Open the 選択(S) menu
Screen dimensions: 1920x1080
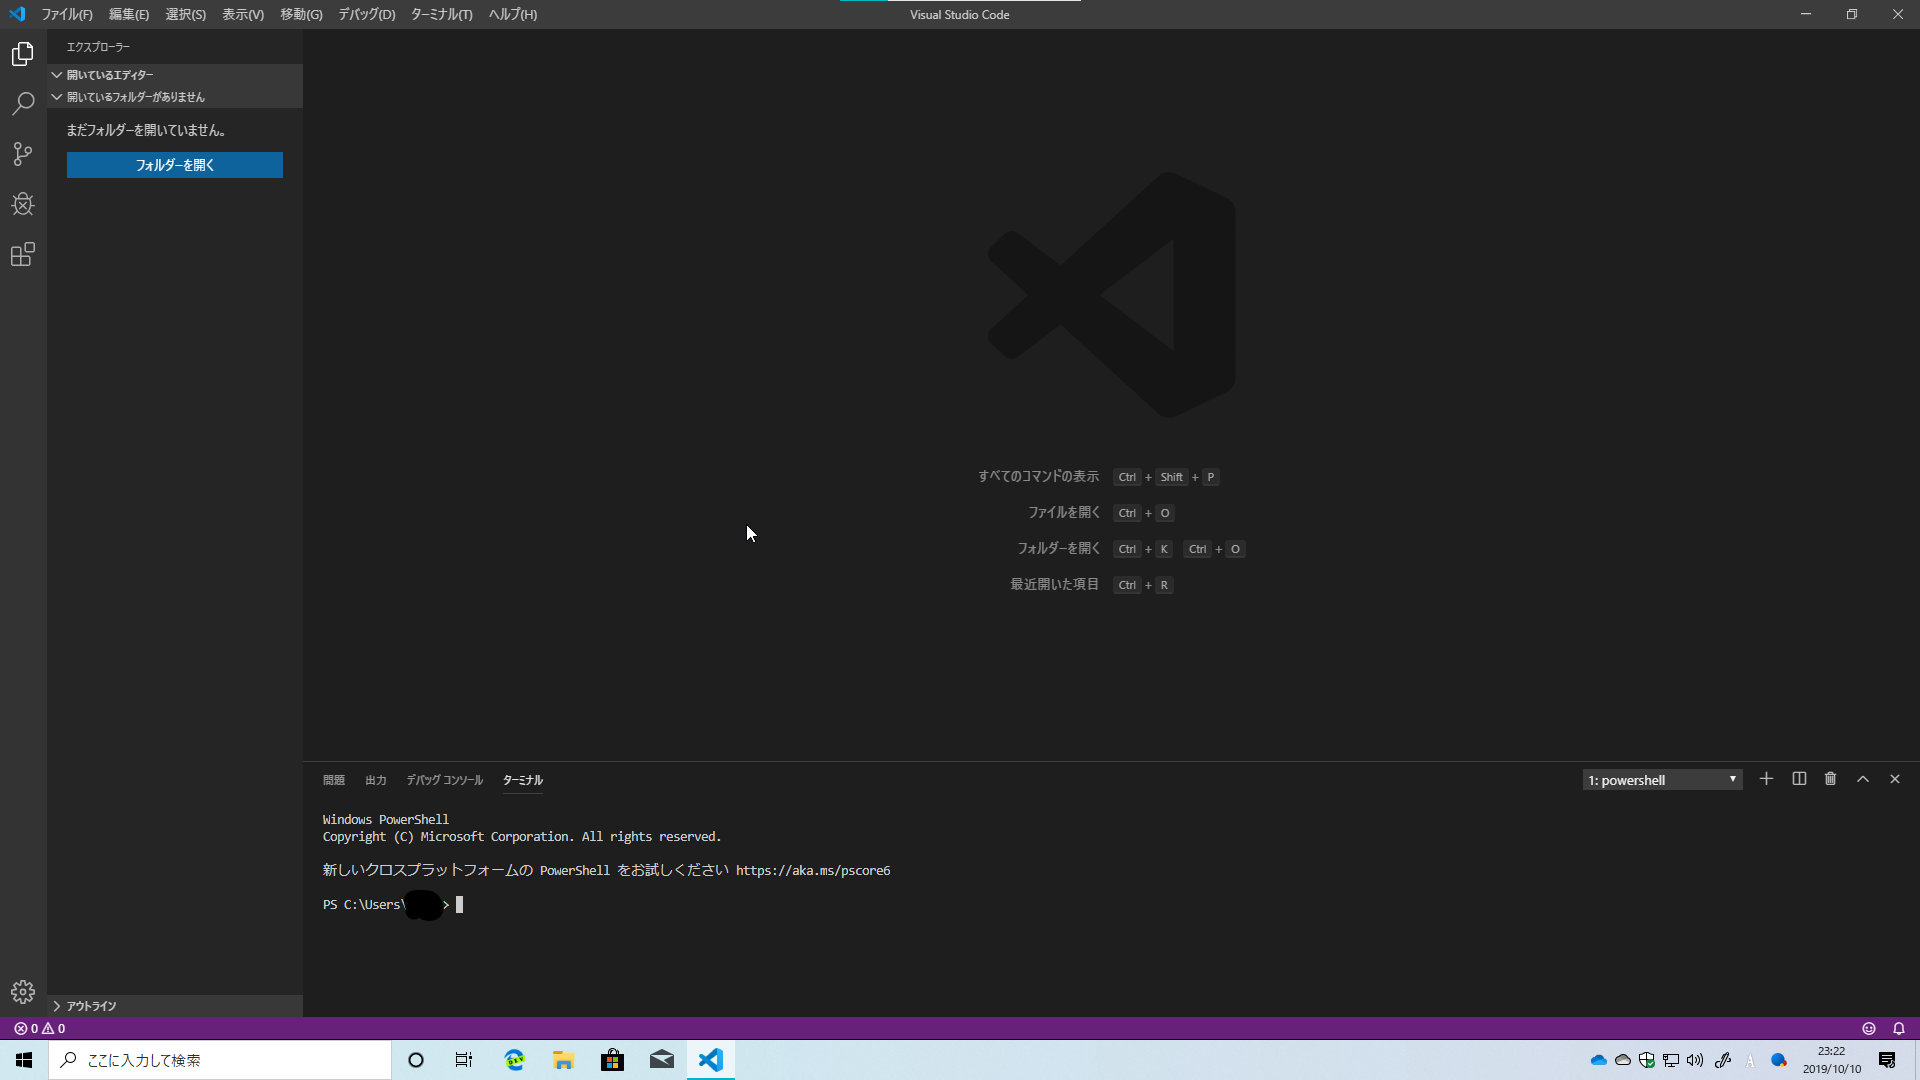185,14
